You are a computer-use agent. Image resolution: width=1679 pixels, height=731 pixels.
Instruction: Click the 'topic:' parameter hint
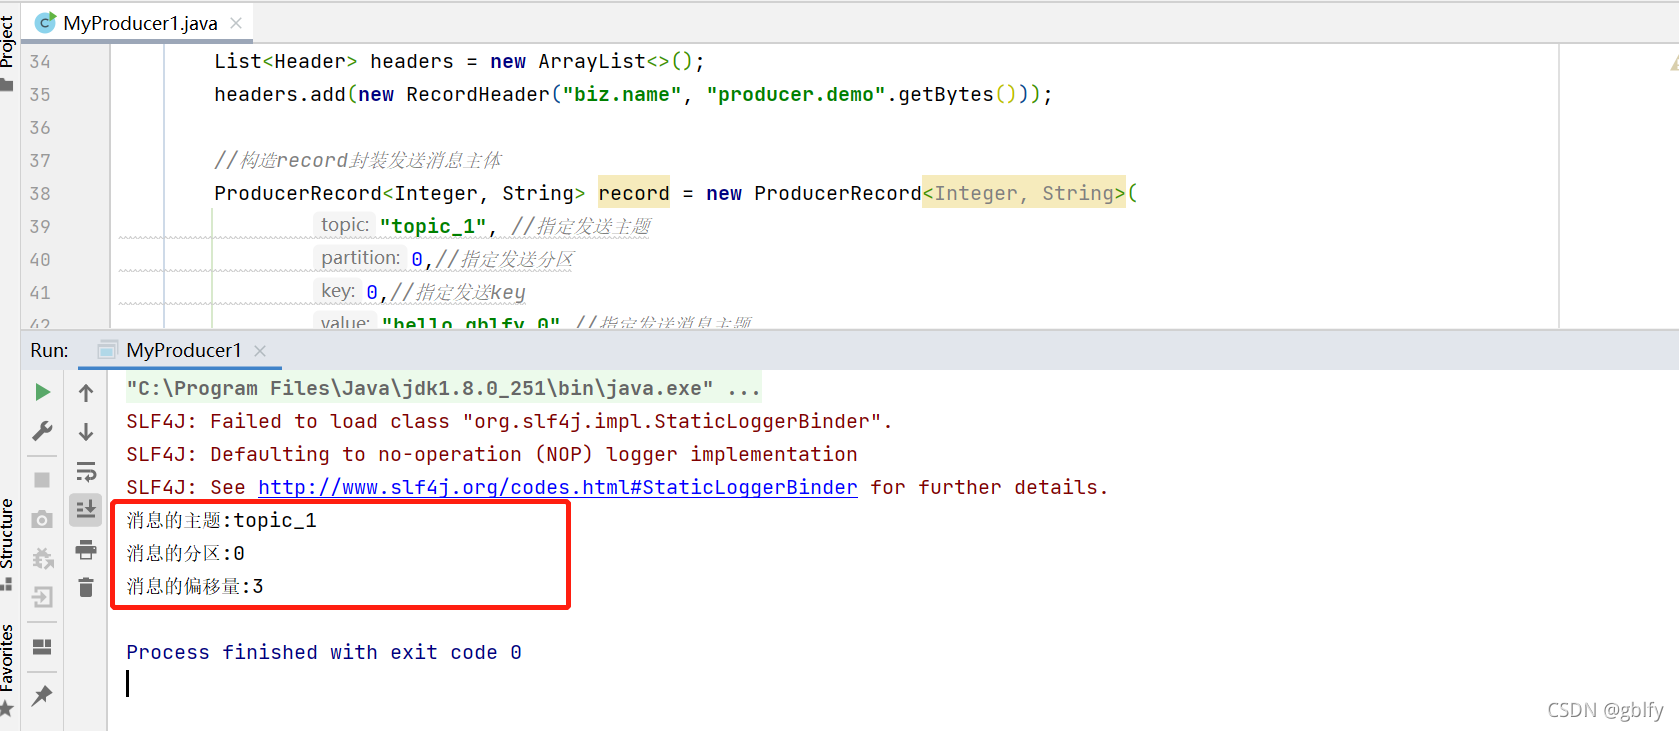tap(345, 225)
